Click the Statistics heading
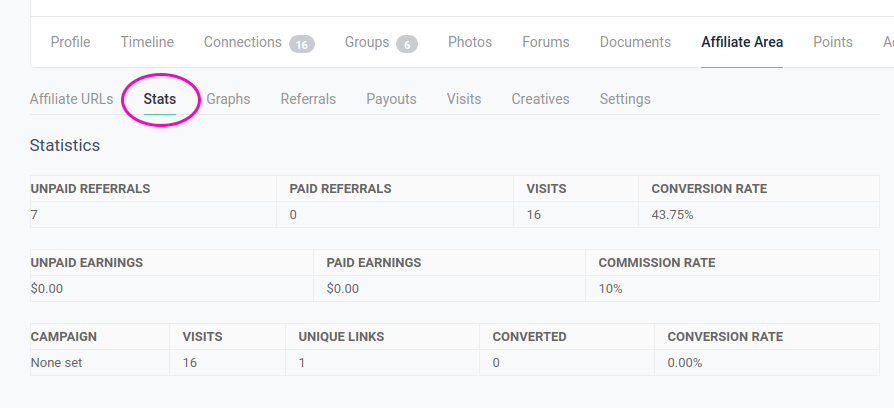This screenshot has height=408, width=894. pos(64,145)
